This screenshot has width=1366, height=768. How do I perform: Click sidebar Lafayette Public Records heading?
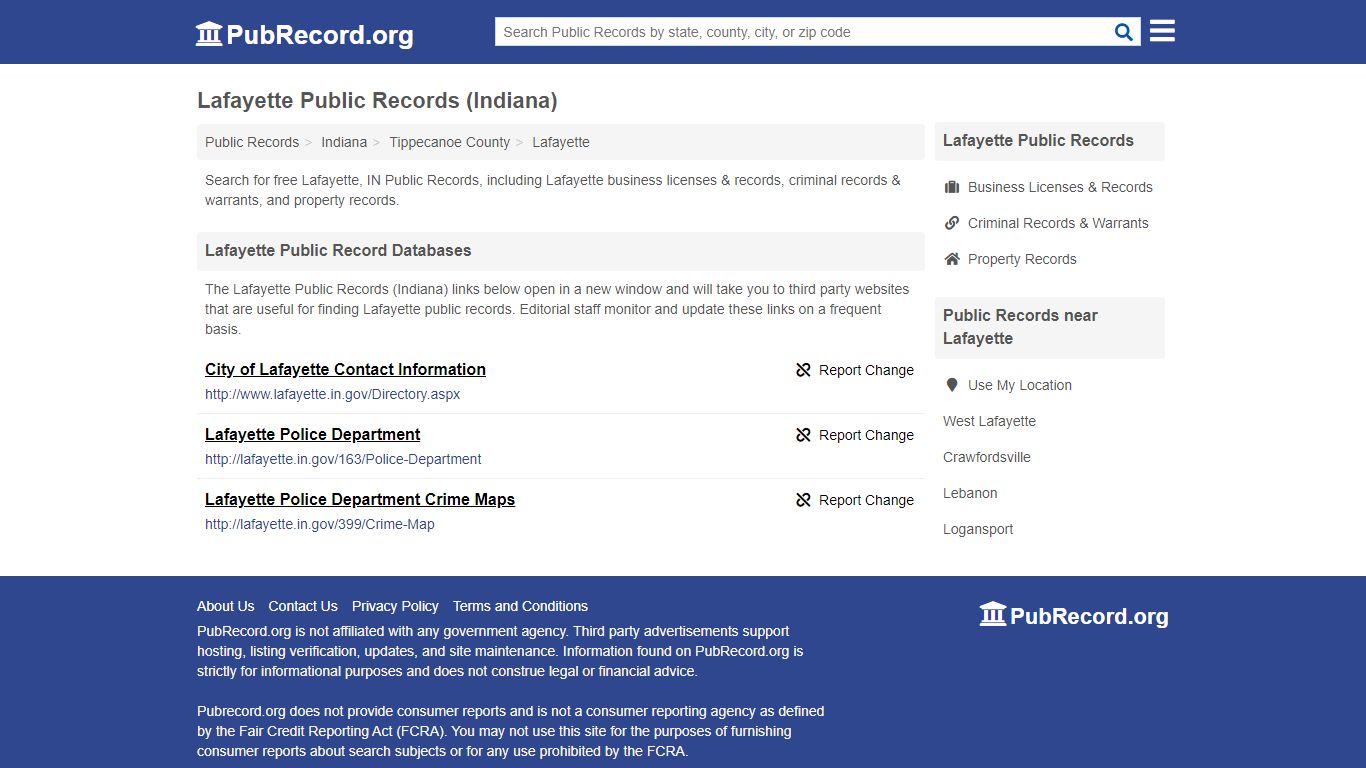pos(1038,141)
